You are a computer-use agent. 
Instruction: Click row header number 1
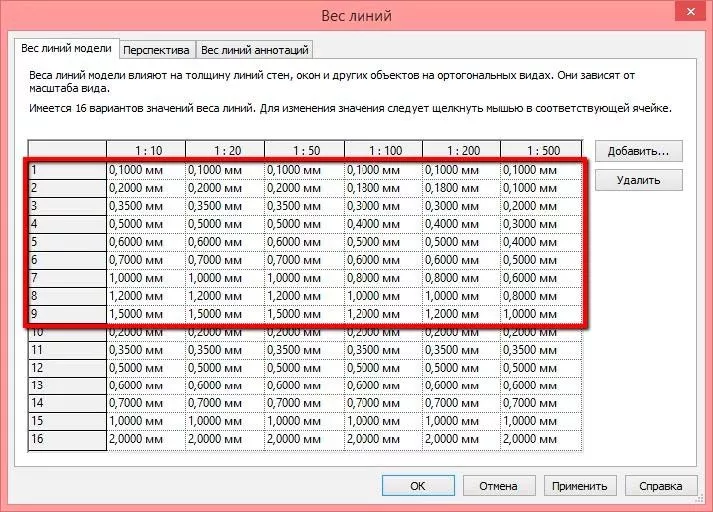tap(66, 170)
